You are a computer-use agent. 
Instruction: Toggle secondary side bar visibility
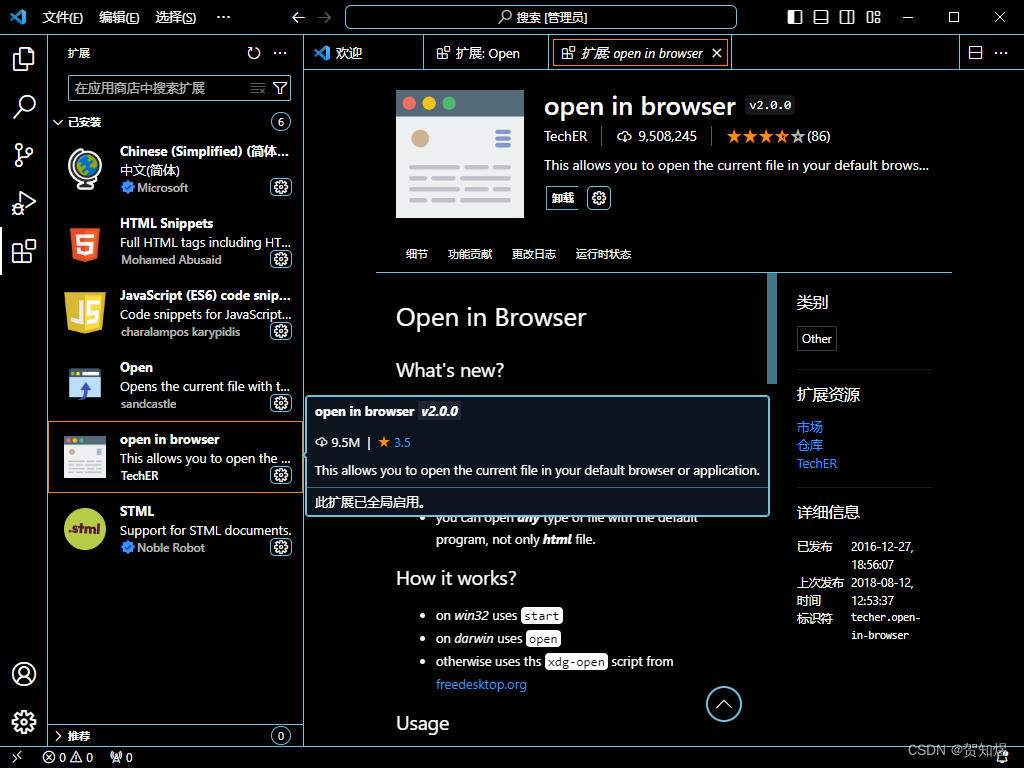847,18
